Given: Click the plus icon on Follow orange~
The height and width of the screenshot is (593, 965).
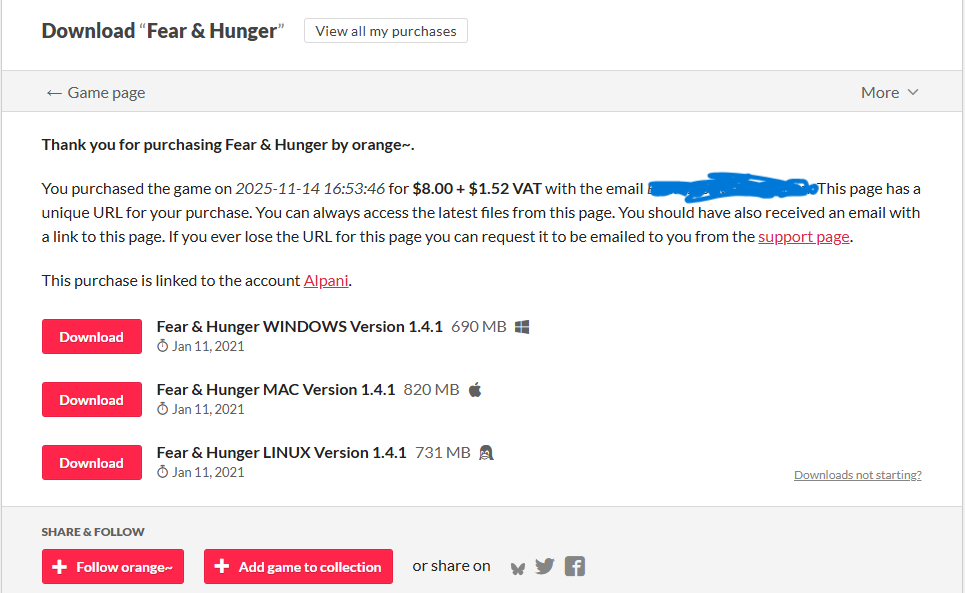Looking at the screenshot, I should 60,567.
